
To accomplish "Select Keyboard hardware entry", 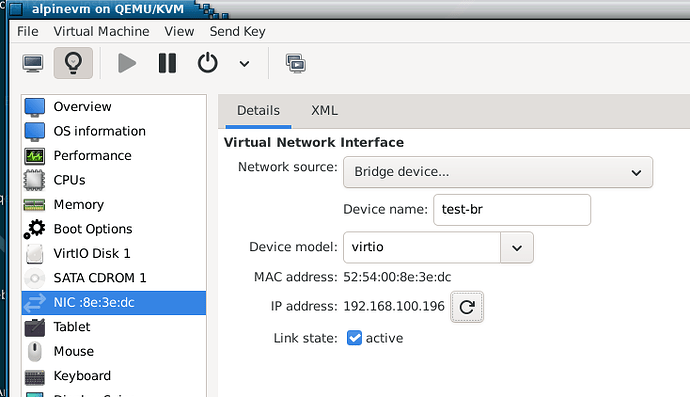I will pyautogui.click(x=114, y=376).
